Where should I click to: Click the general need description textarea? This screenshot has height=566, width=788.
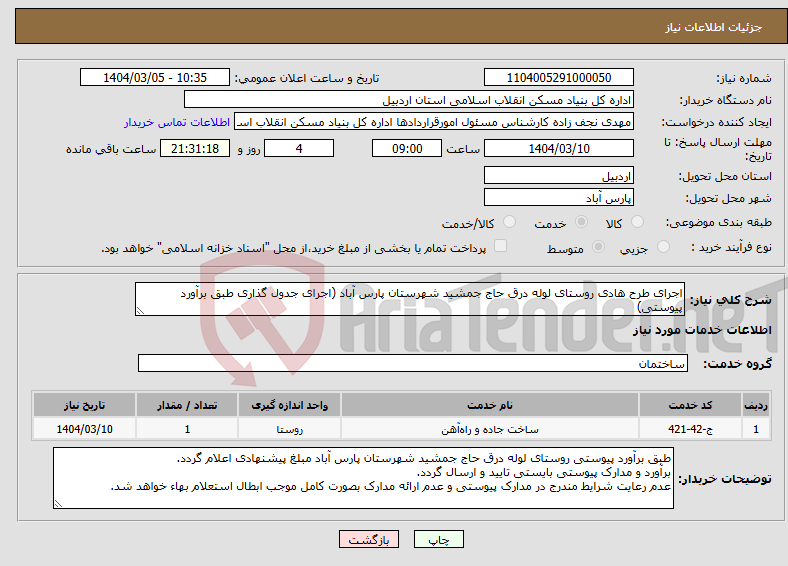pos(410,299)
